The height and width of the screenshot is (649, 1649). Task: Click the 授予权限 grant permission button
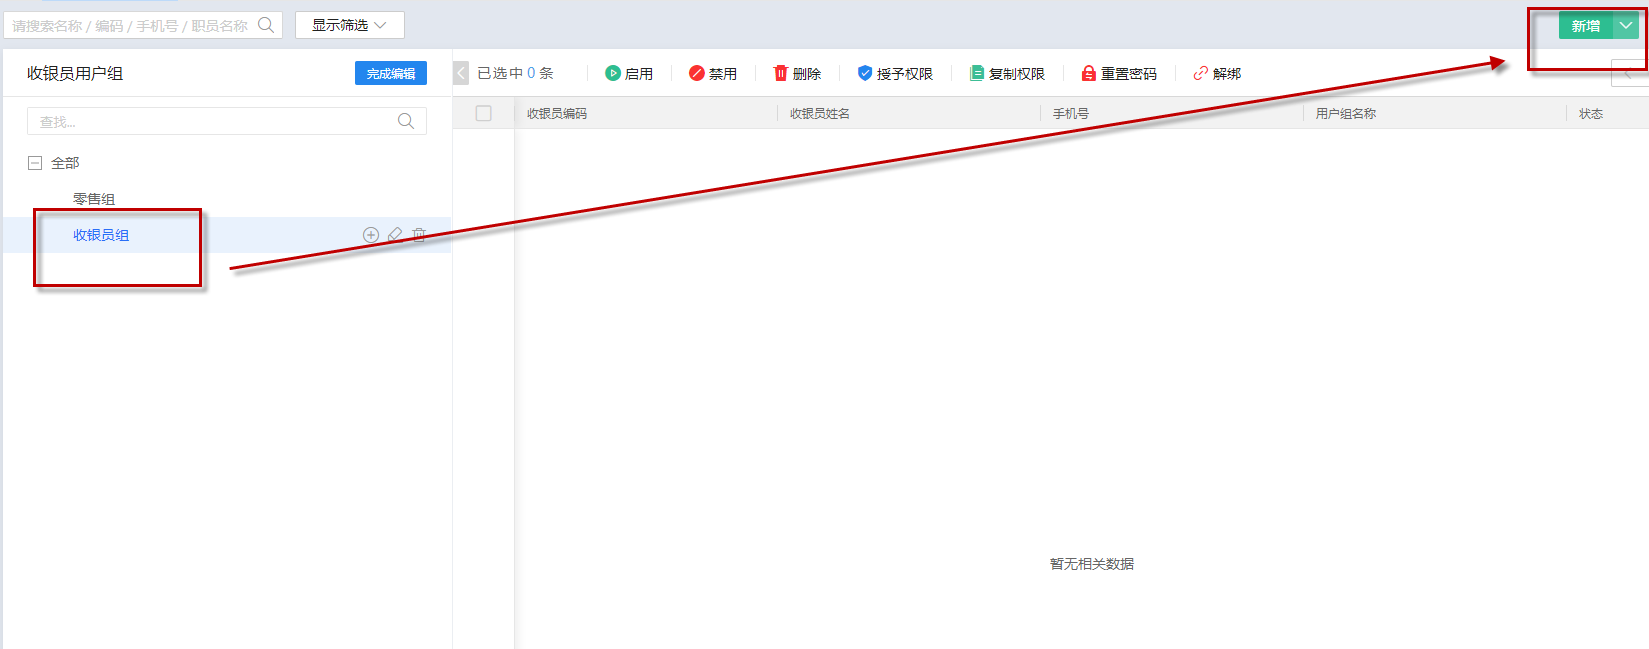[895, 73]
